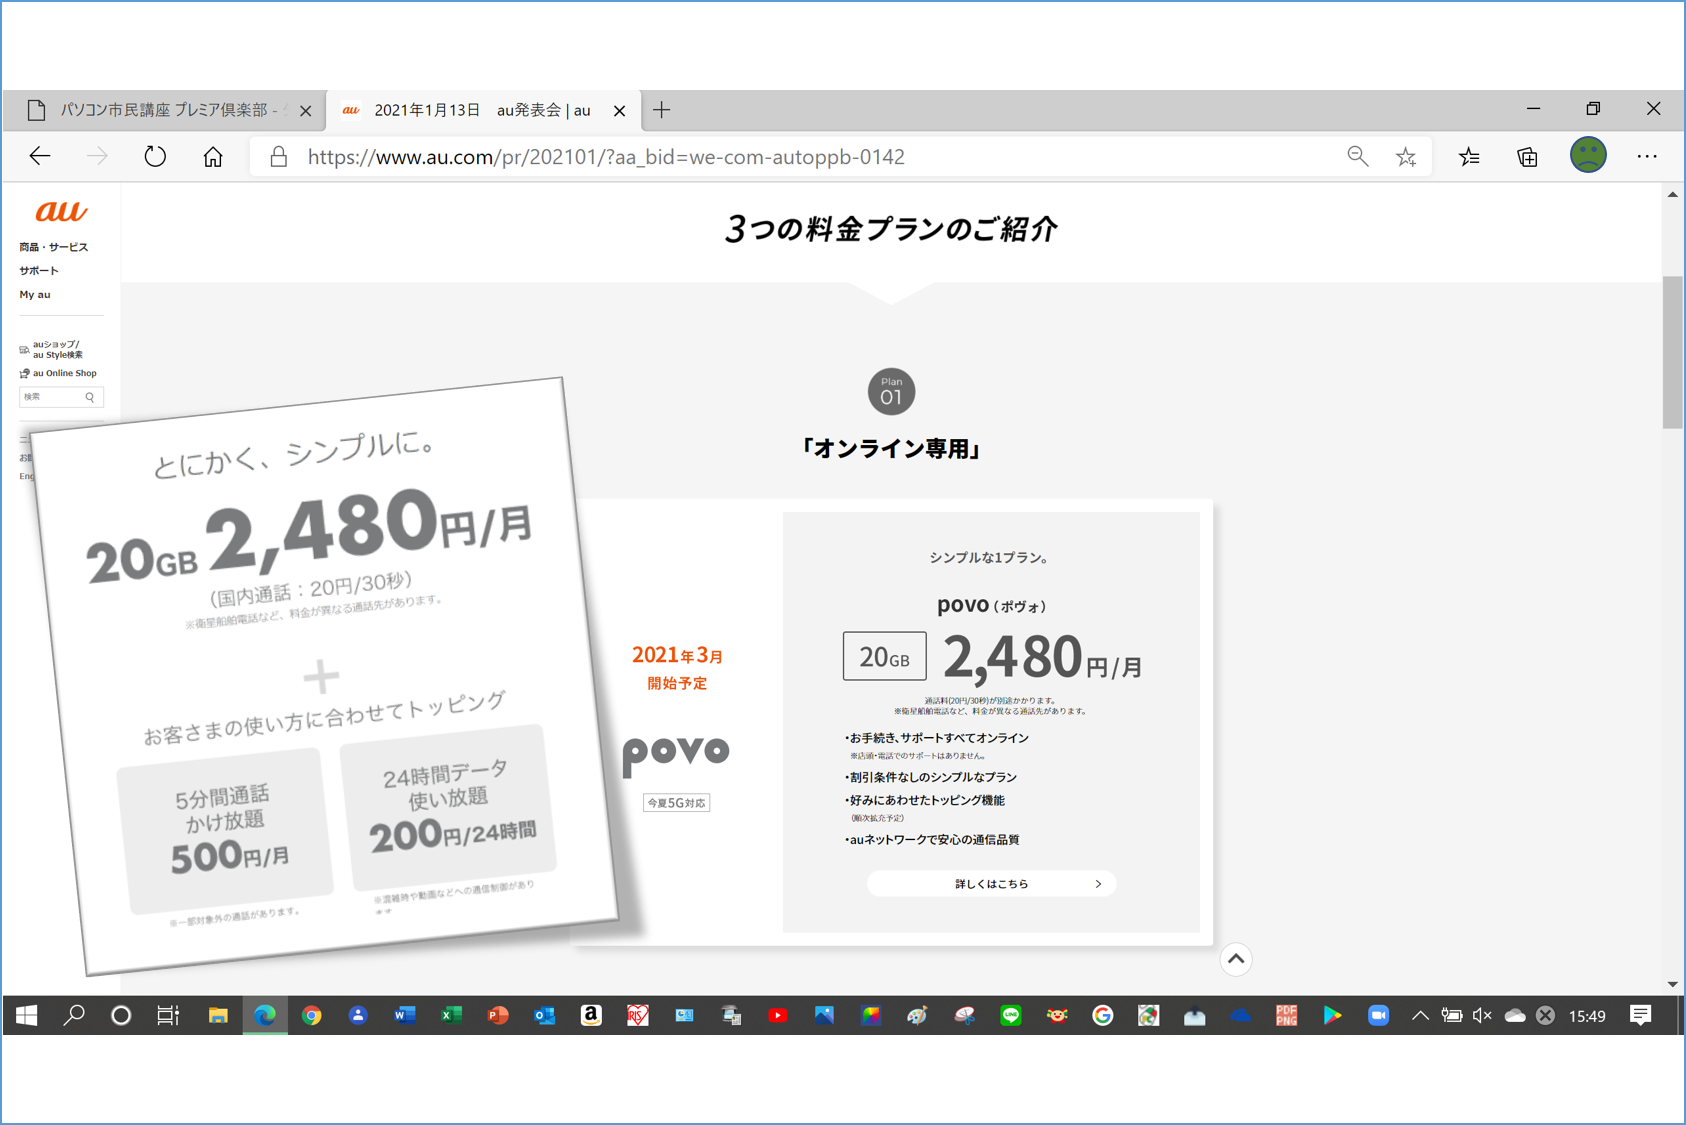Click the au logo
The height and width of the screenshot is (1125, 1686).
click(x=61, y=211)
